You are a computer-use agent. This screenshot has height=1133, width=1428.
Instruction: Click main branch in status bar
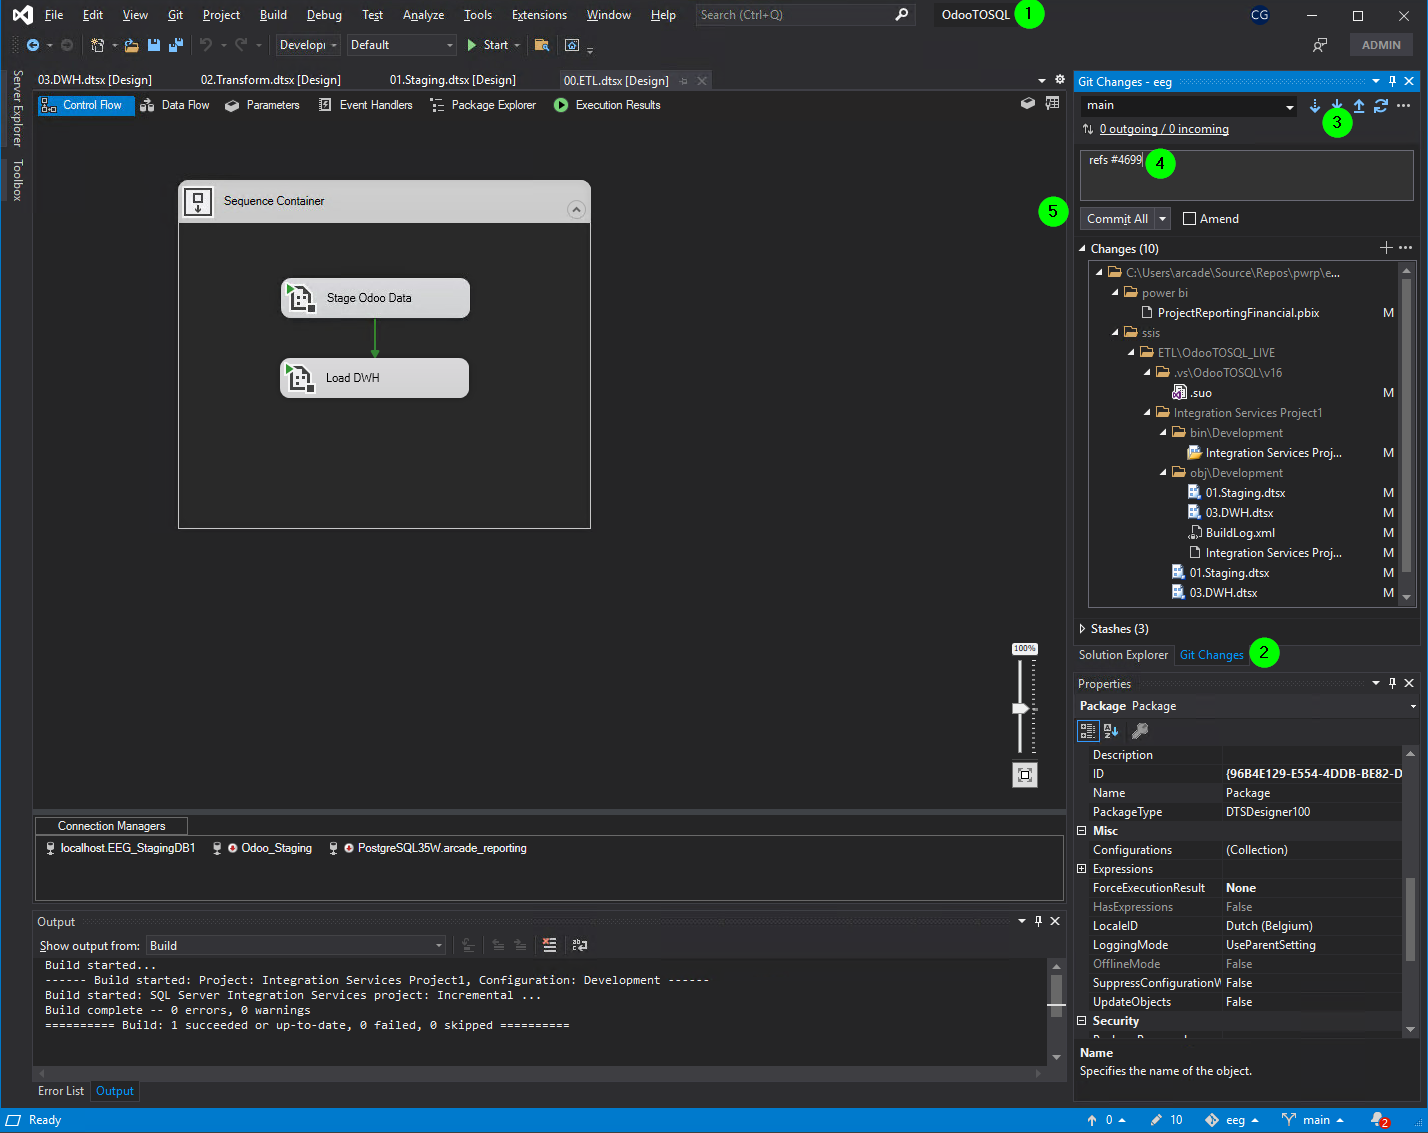tap(1313, 1120)
